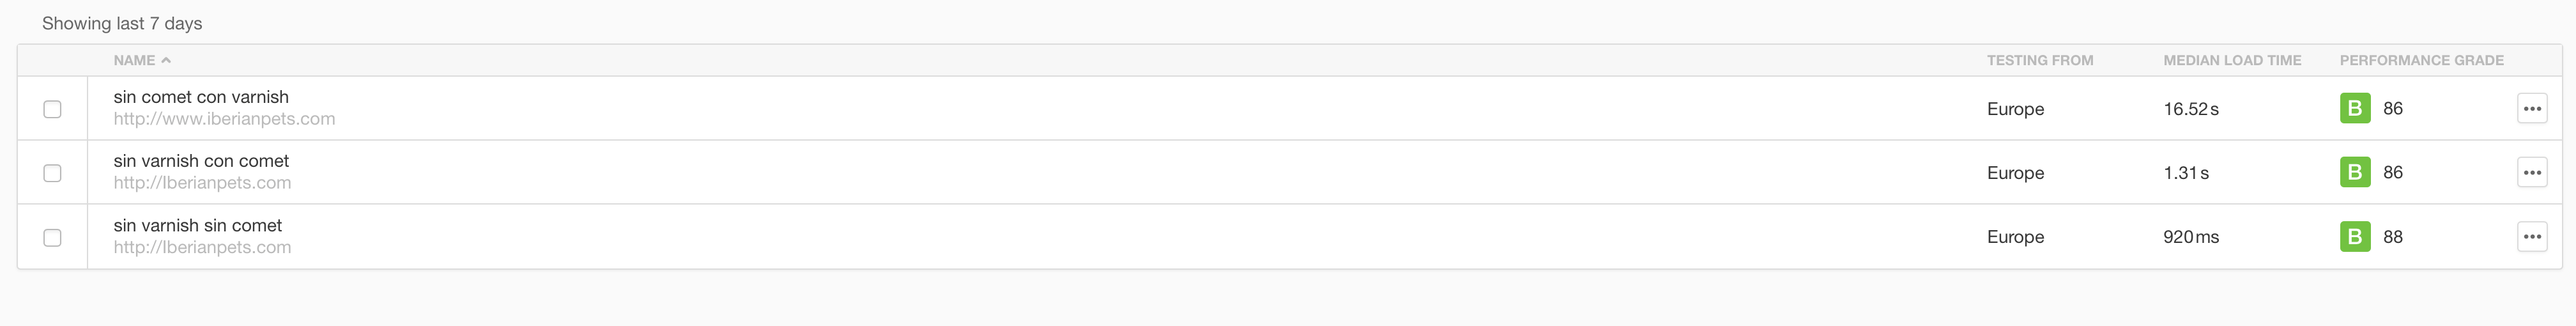Viewport: 2576px width, 326px height.
Task: Click the sort arrow beside NAME
Action: 166,60
